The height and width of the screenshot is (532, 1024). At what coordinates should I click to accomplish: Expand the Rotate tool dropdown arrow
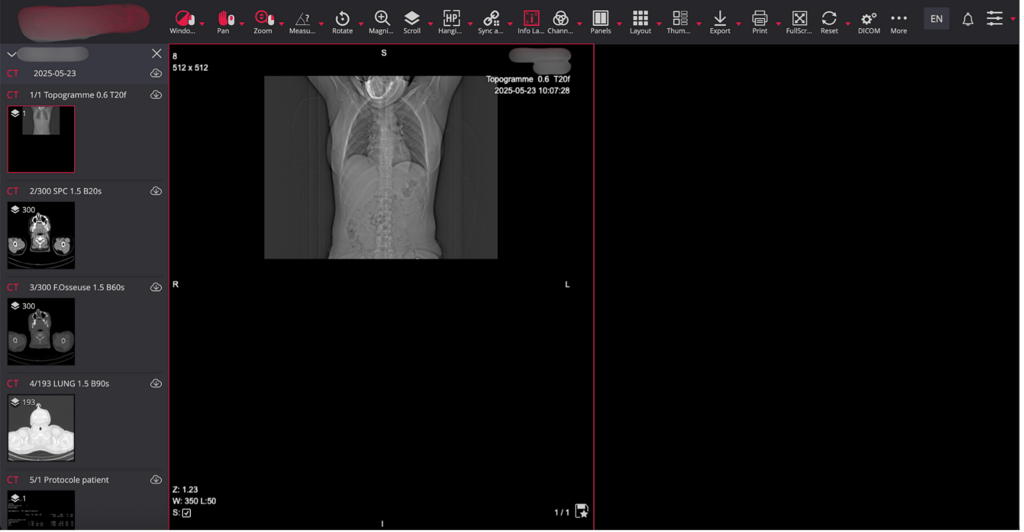click(361, 24)
